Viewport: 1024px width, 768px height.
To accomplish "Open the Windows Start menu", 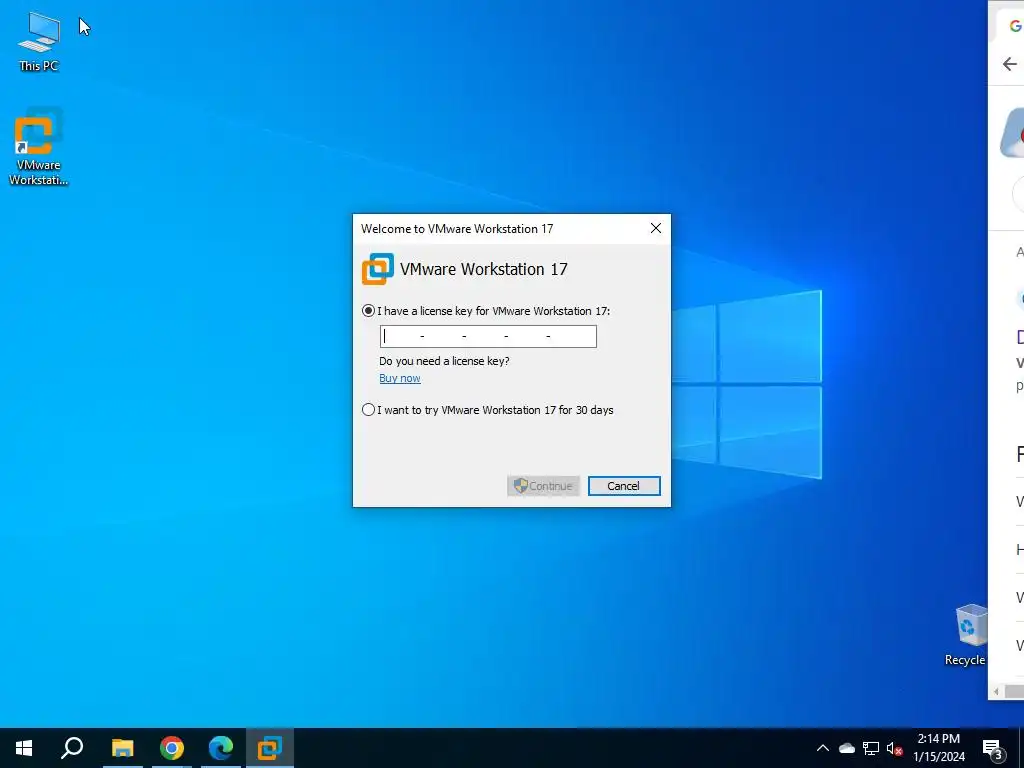I will pyautogui.click(x=24, y=748).
